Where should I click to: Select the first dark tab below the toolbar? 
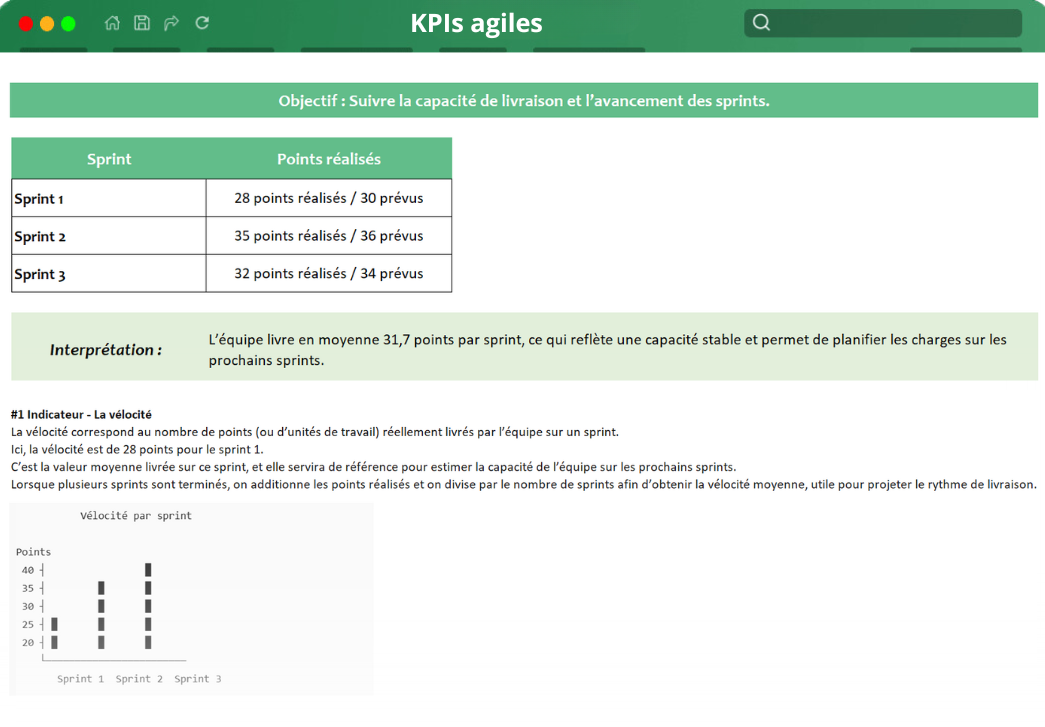52,51
